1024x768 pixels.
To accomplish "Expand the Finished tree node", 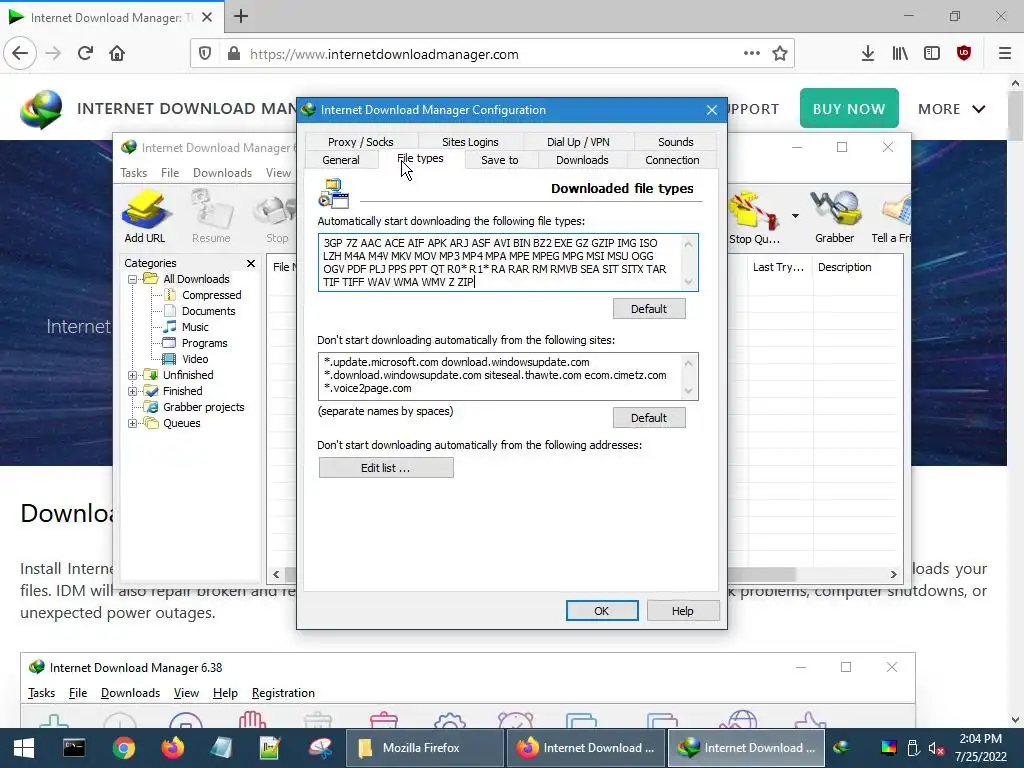I will [x=133, y=391].
